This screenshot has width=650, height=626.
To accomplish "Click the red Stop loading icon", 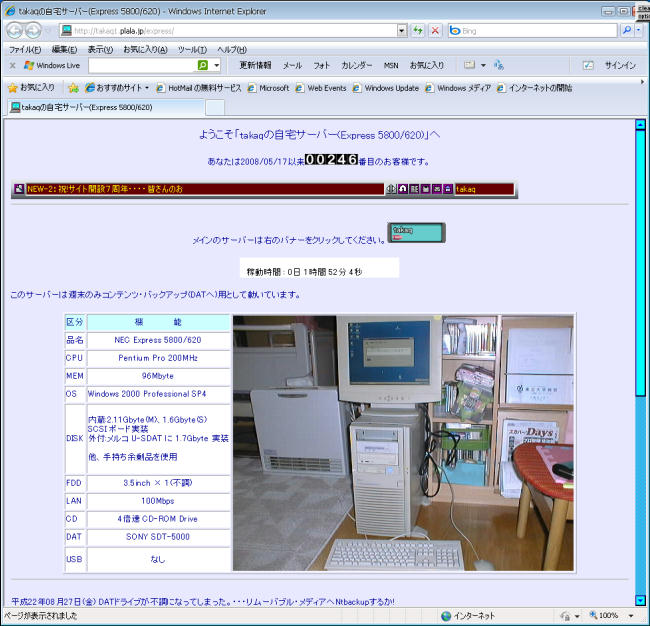I will (x=435, y=30).
